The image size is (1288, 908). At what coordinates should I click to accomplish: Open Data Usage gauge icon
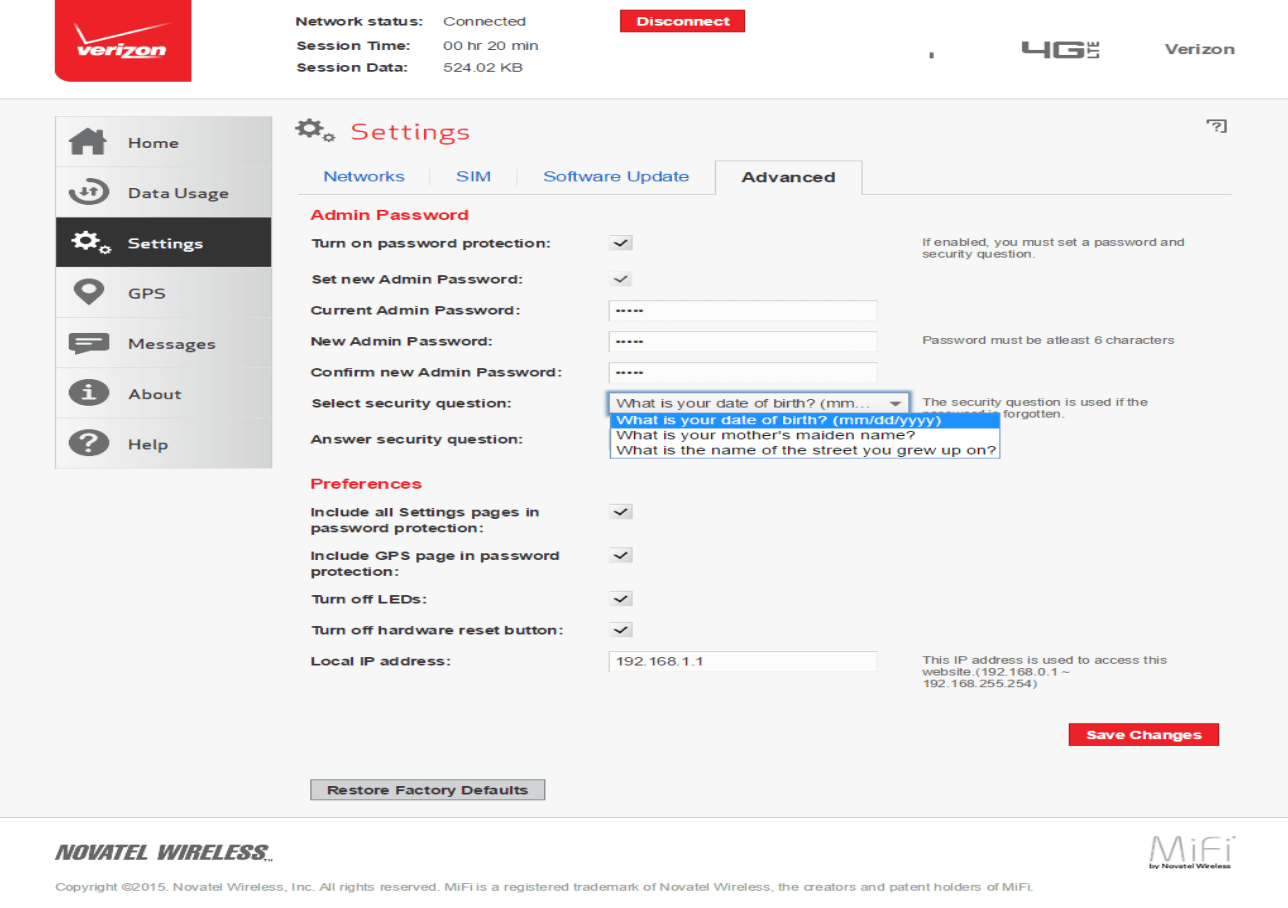coord(88,193)
